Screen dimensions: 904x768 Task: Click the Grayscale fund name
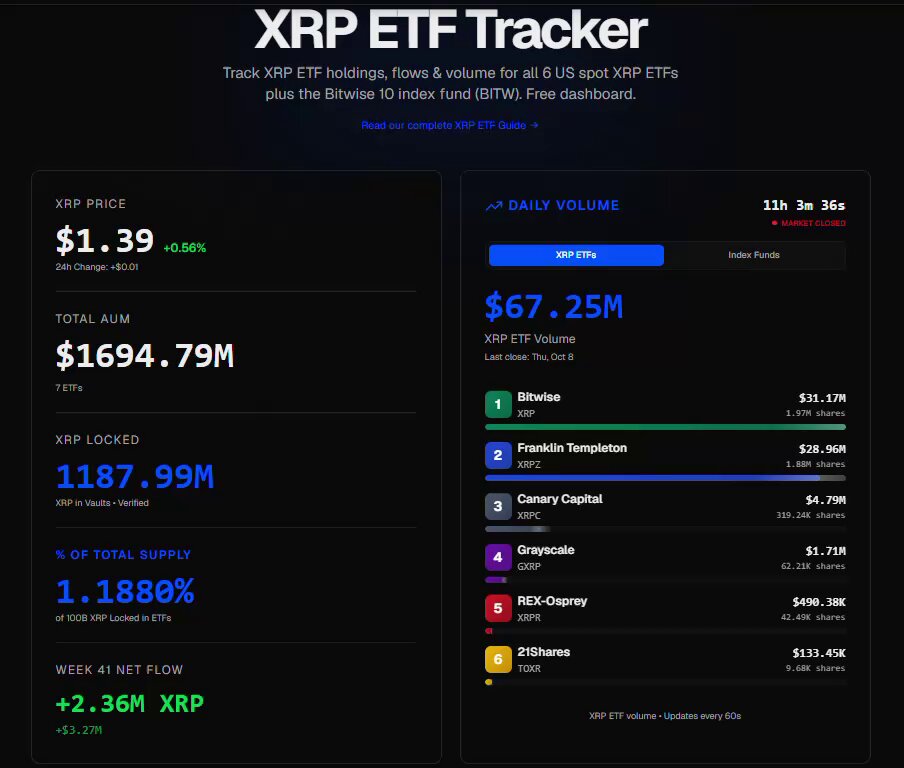point(545,550)
